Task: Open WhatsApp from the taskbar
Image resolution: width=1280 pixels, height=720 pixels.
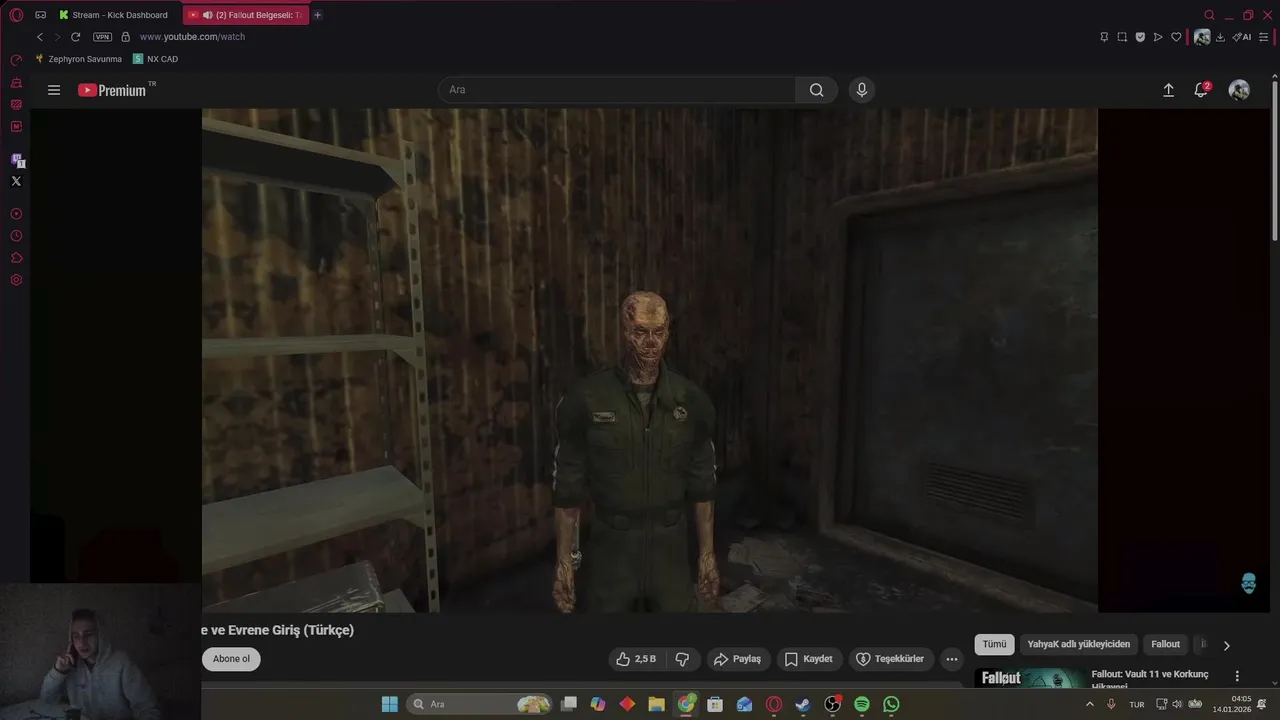Action: (x=891, y=704)
